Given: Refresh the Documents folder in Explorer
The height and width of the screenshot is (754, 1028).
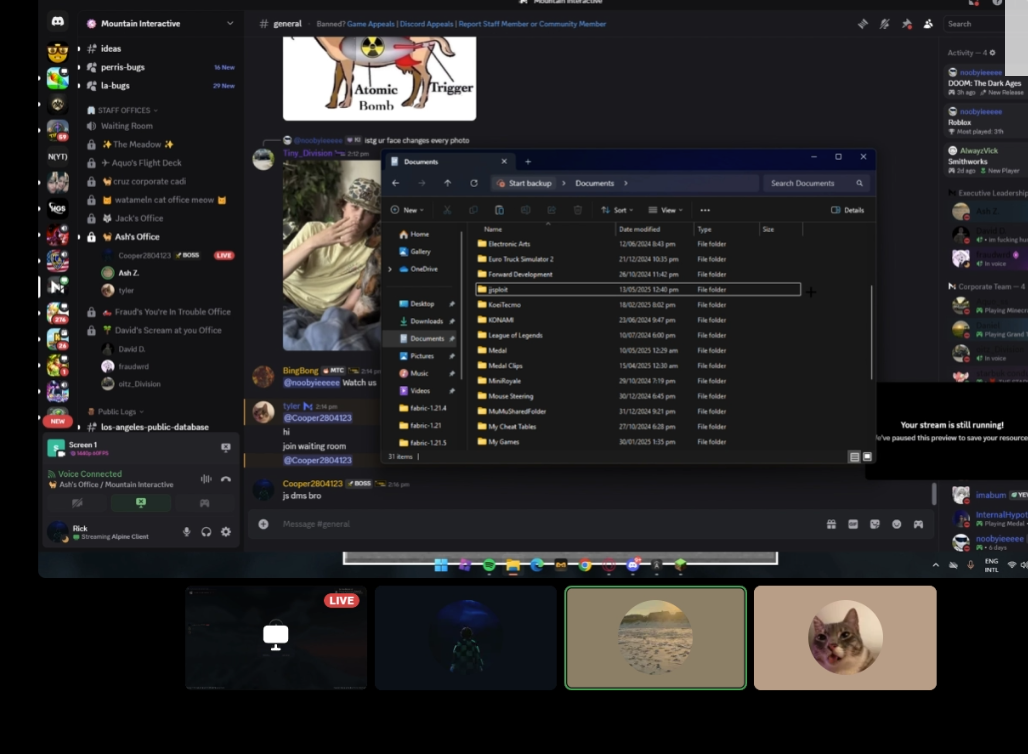Looking at the screenshot, I should pyautogui.click(x=474, y=184).
